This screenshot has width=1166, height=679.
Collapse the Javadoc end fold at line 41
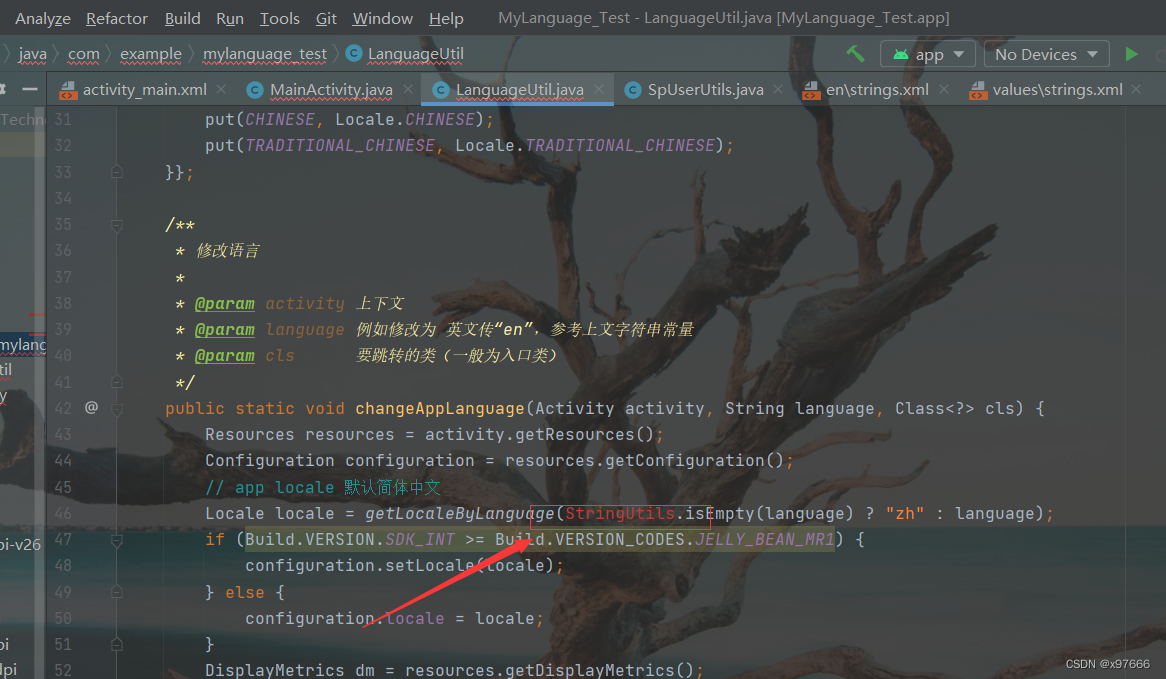117,382
